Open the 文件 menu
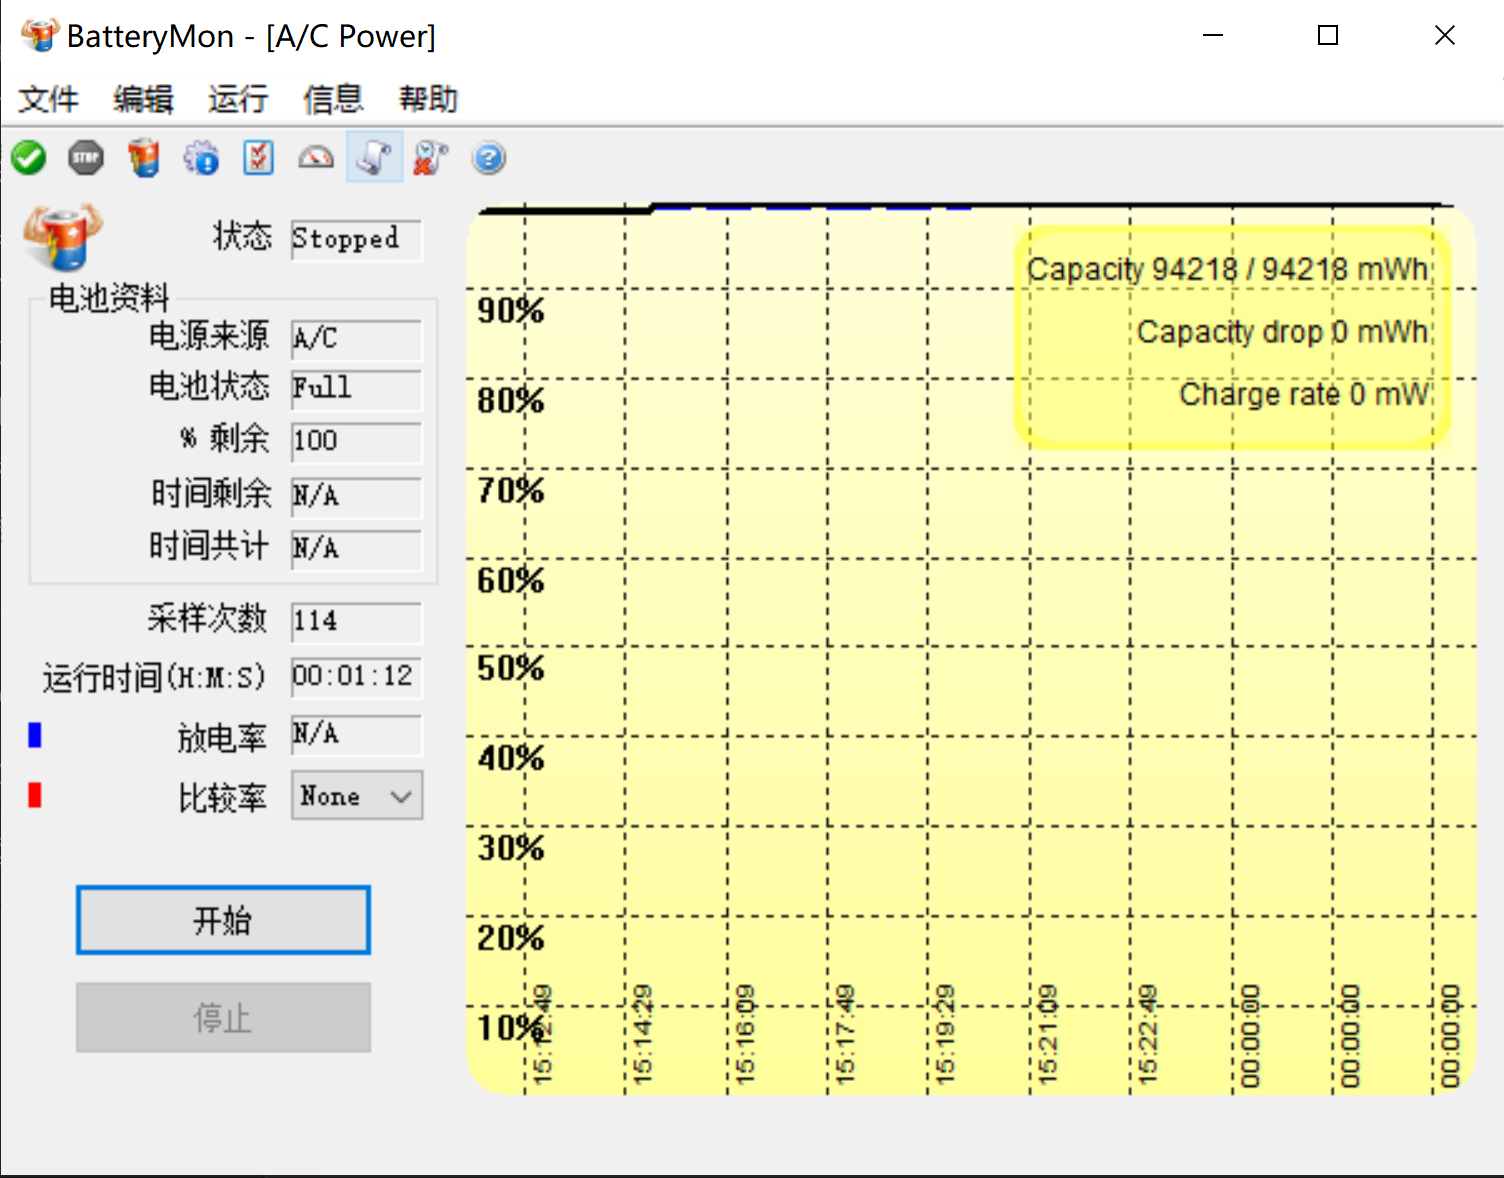The height and width of the screenshot is (1178, 1504). point(48,99)
